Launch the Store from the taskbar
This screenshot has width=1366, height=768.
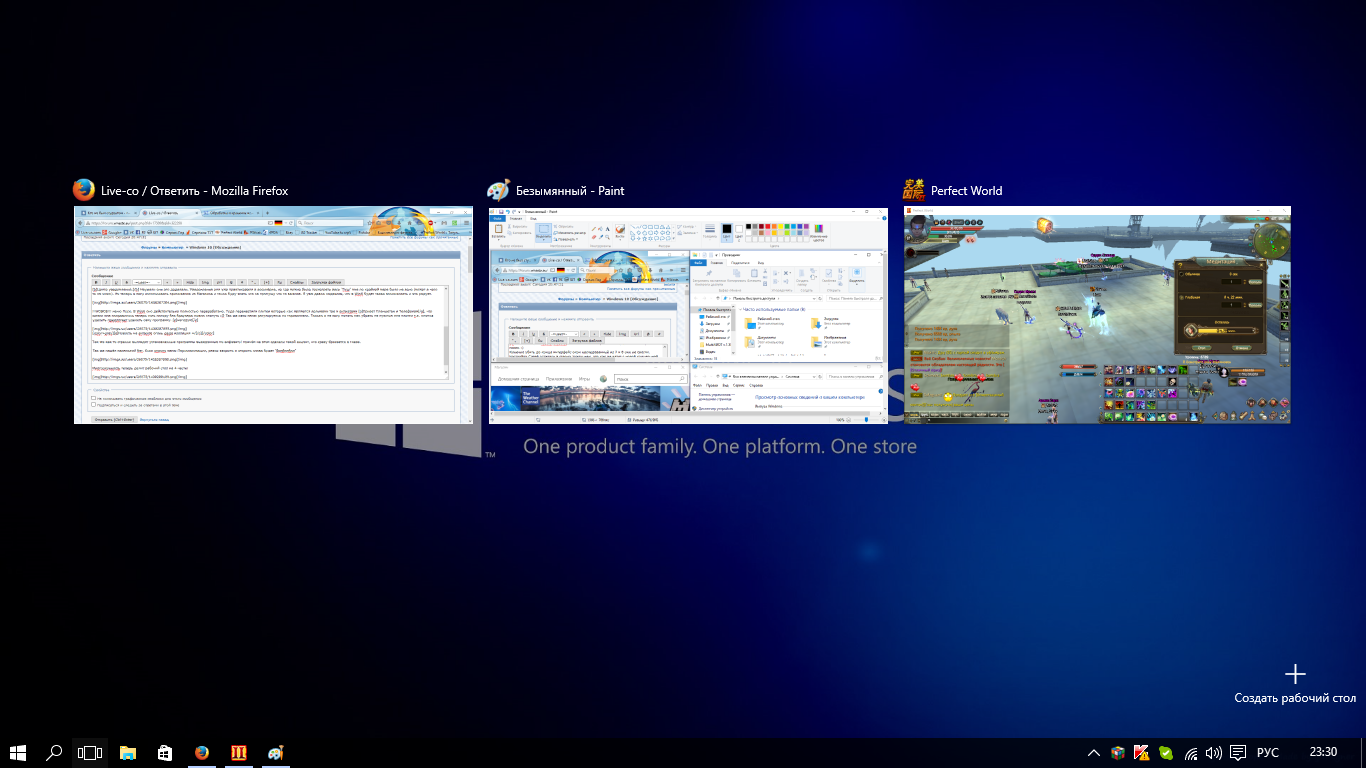[x=165, y=753]
